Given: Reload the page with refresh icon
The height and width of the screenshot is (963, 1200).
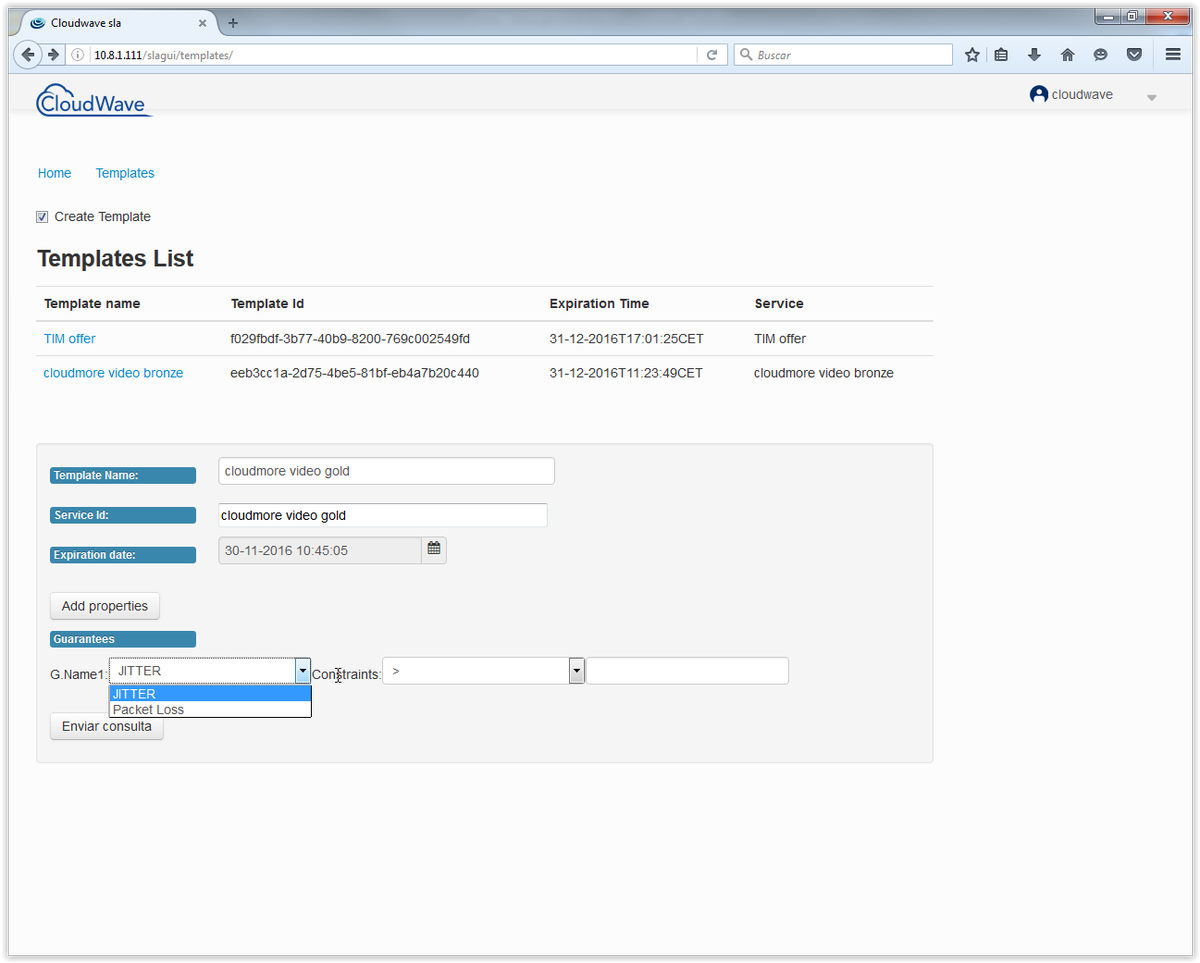Looking at the screenshot, I should (x=712, y=55).
